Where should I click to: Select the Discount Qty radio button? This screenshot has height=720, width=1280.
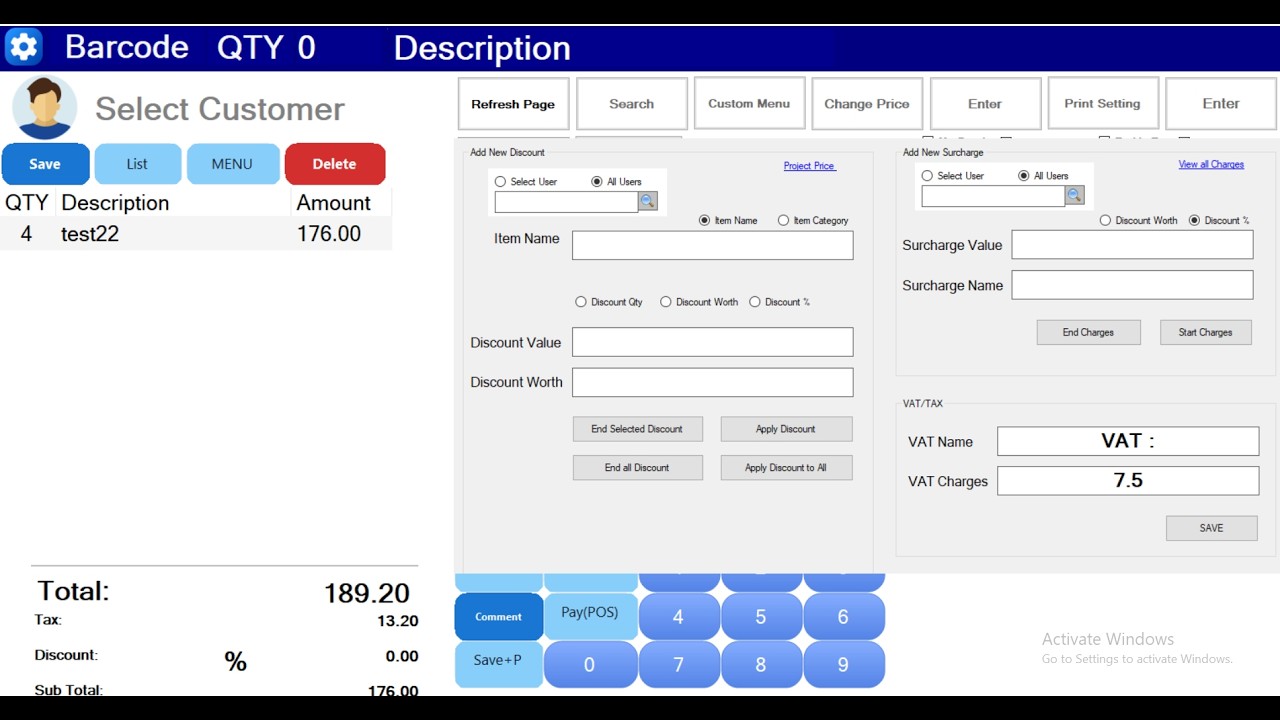pyautogui.click(x=581, y=302)
